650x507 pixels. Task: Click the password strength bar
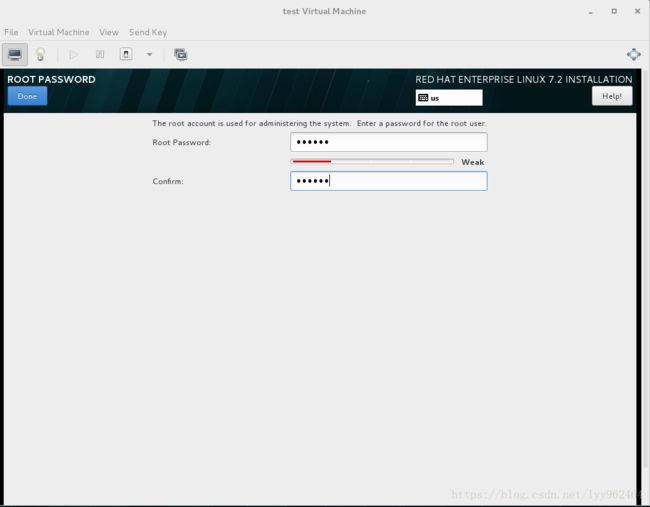372,162
